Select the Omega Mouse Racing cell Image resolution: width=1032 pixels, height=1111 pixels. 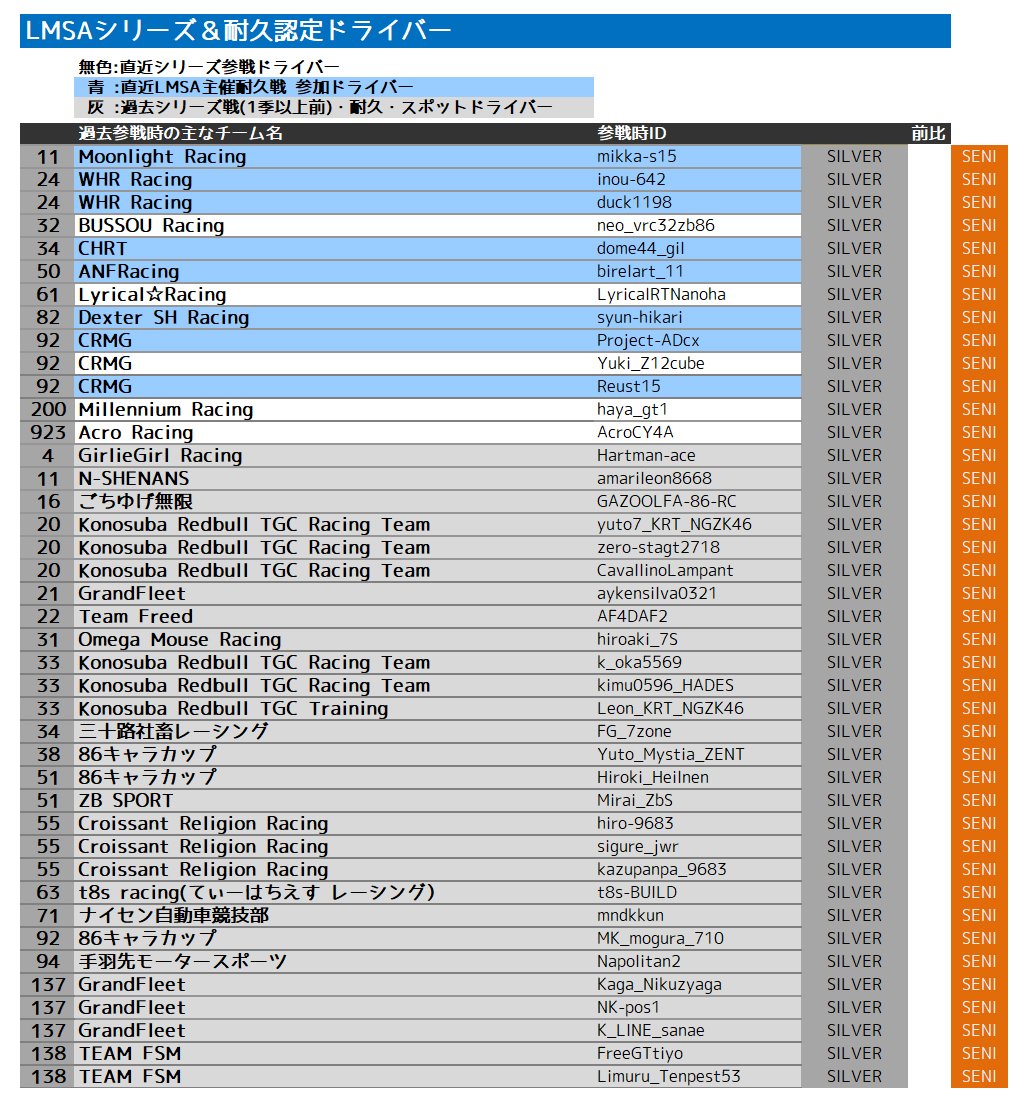[x=180, y=640]
